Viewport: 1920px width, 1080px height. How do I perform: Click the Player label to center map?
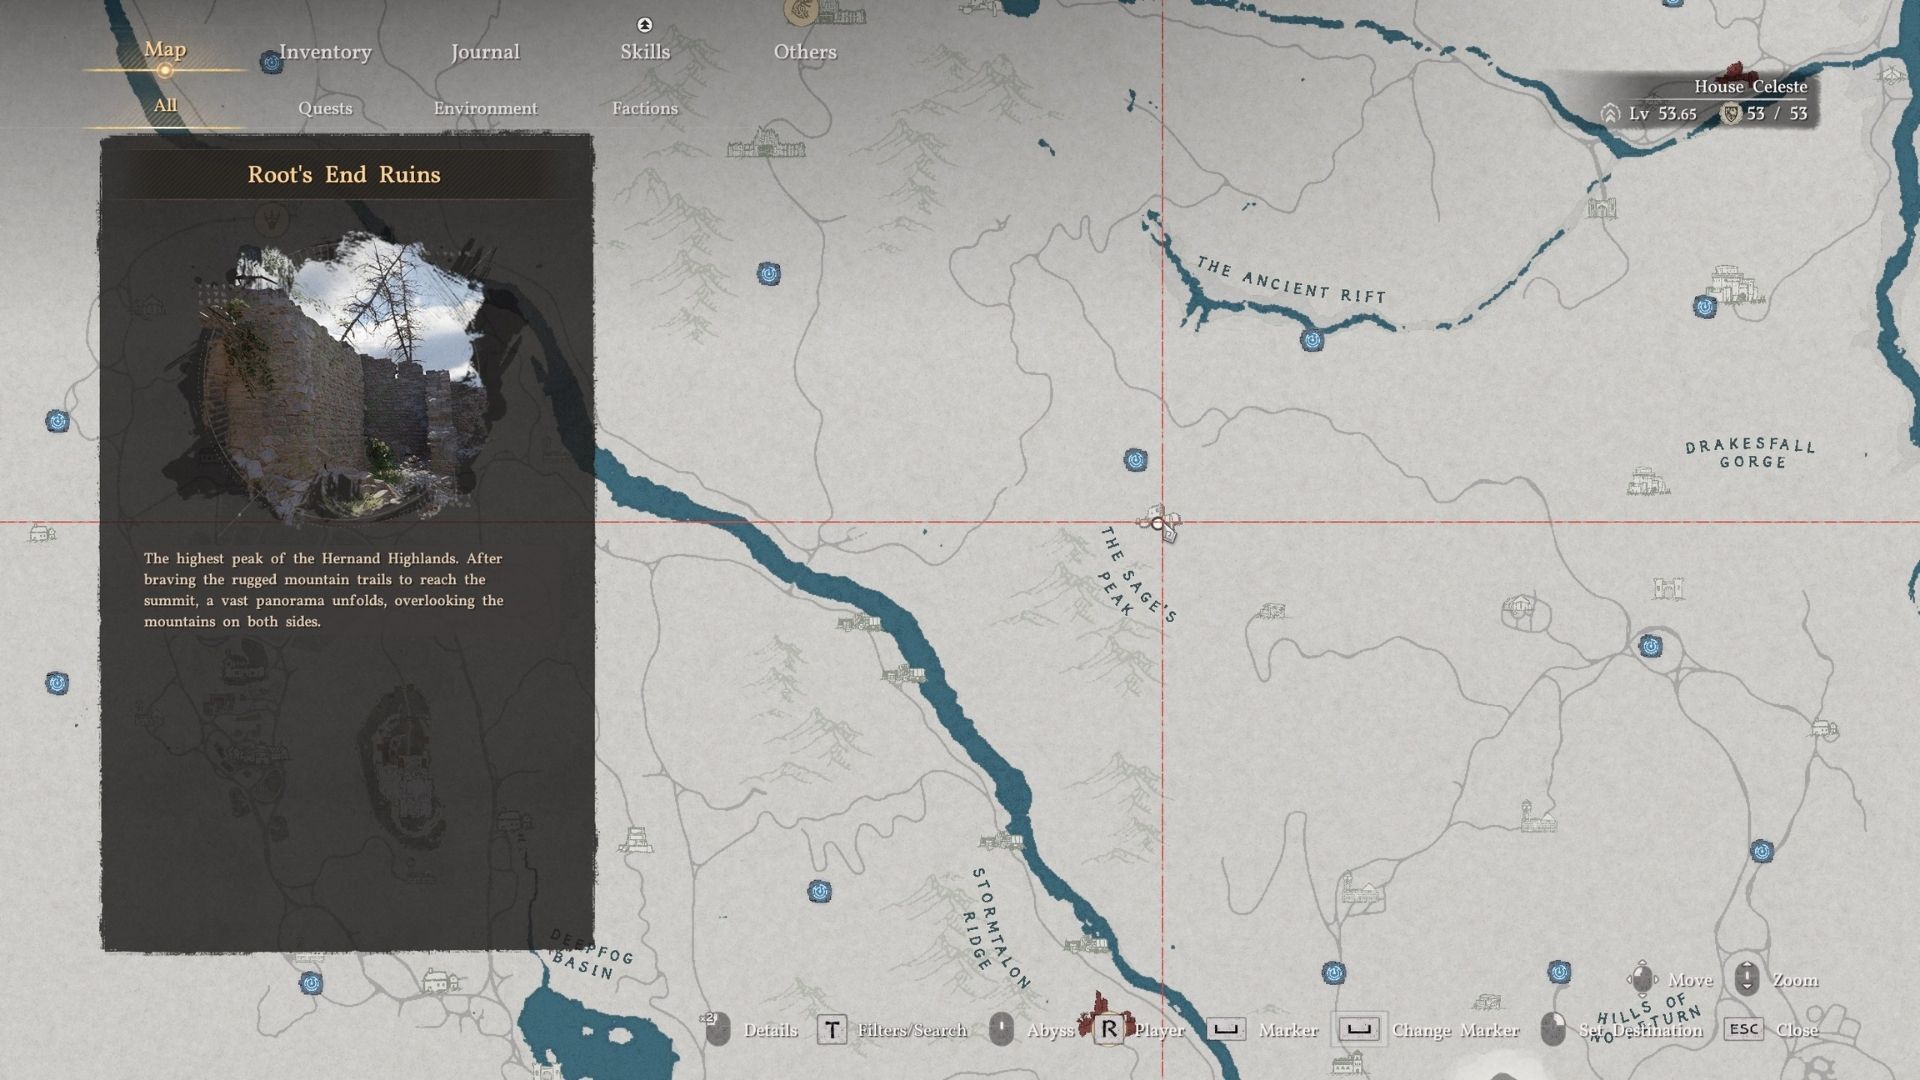[x=1159, y=1030]
